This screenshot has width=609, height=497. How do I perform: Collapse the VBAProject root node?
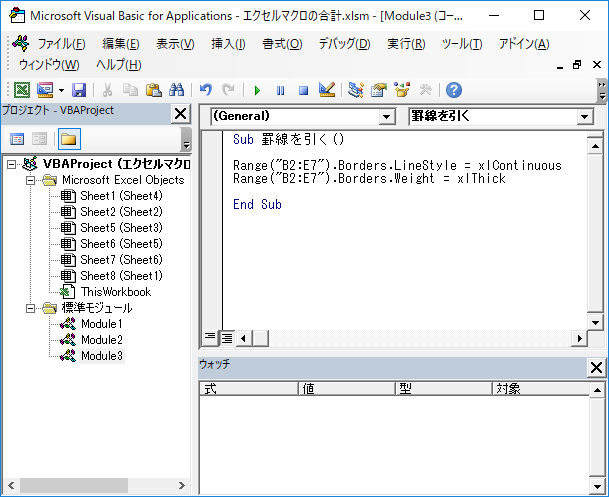12,165
